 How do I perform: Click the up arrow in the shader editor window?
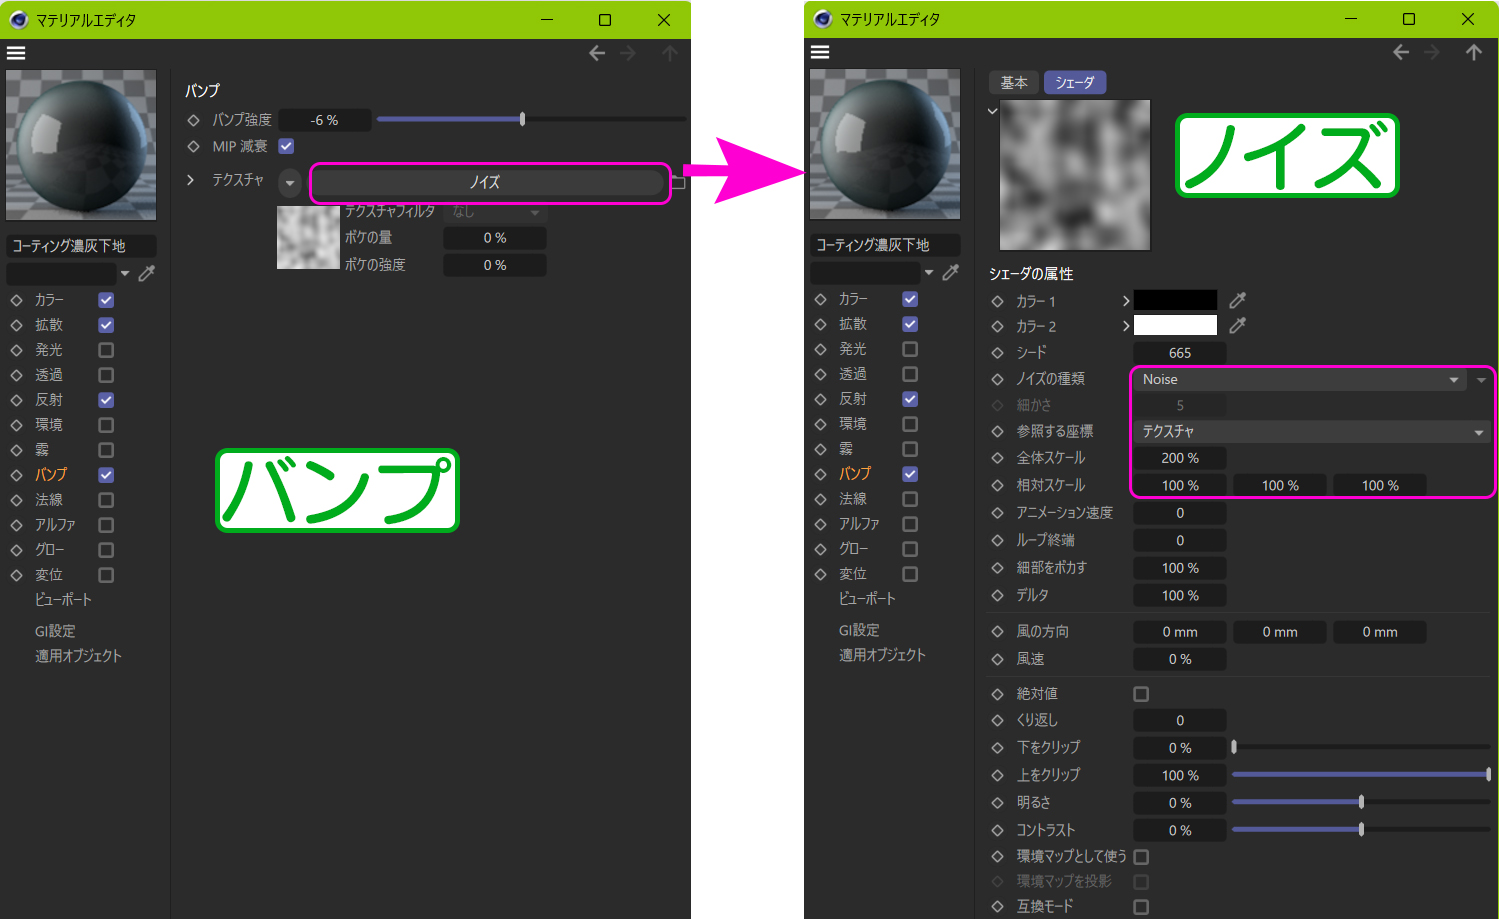(1473, 52)
